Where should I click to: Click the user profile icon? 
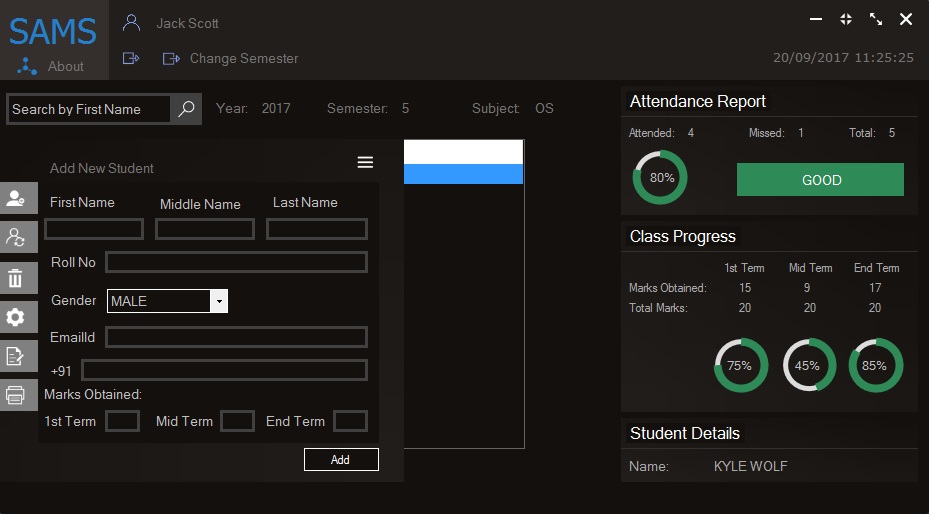tap(131, 23)
